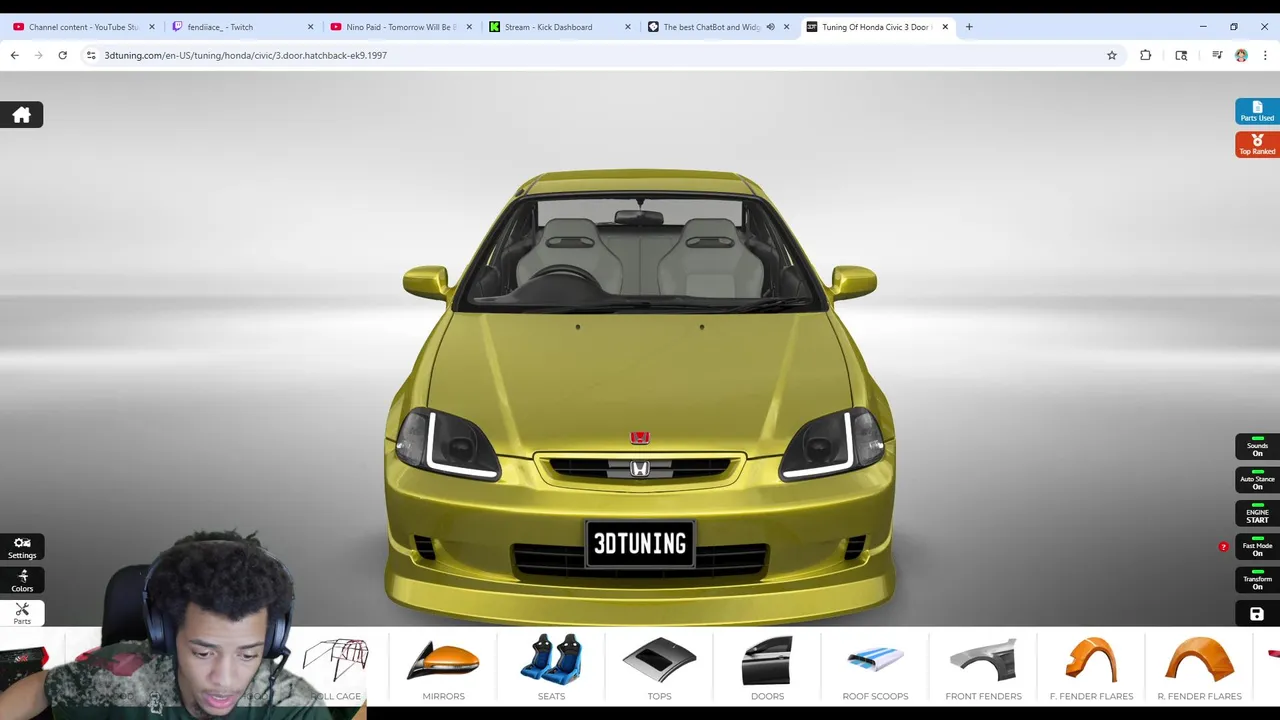Select the Front Fenders parts category
Viewport: 1280px width, 720px height.
pyautogui.click(x=983, y=668)
